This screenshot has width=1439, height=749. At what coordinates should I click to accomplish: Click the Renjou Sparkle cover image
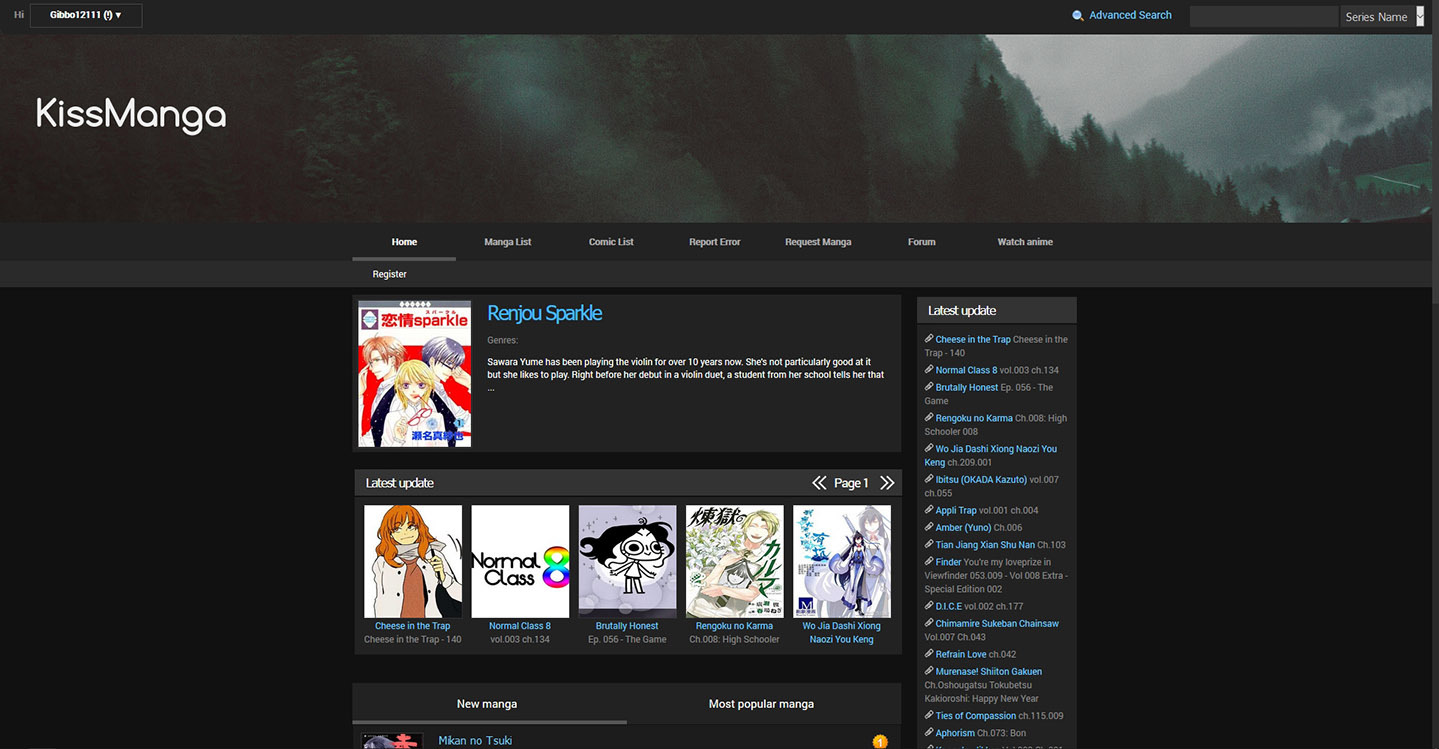(x=415, y=374)
